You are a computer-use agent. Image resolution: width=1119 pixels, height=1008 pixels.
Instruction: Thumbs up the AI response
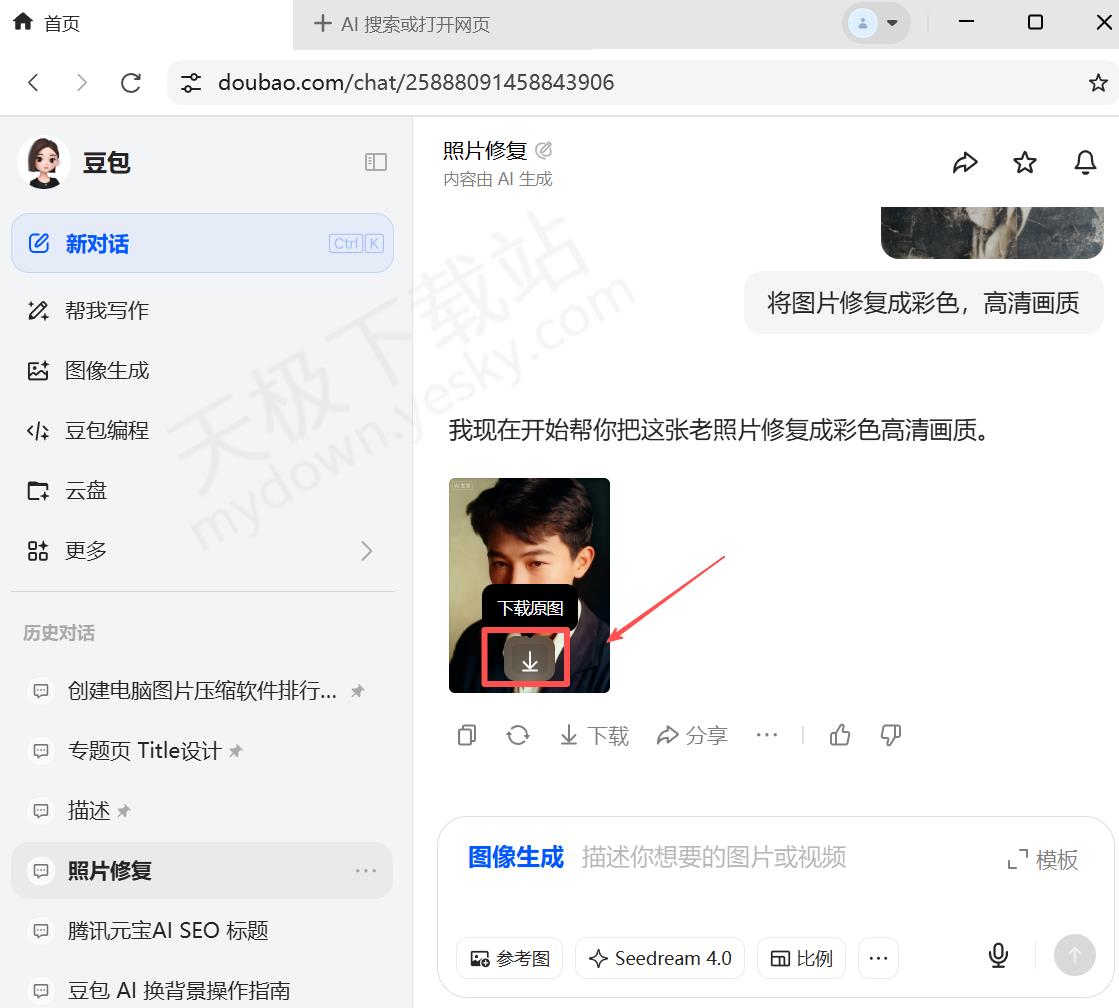tap(840, 735)
